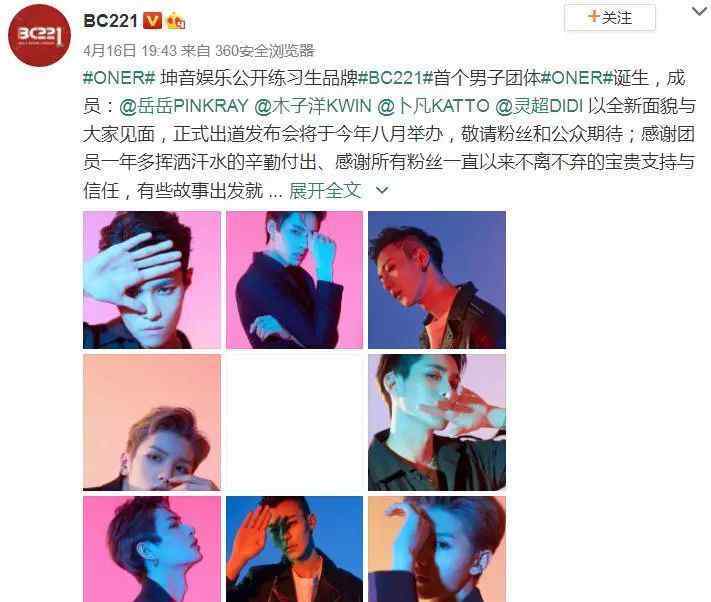This screenshot has height=602, width=711.
Task: Open the post options chevron at top right
Action: coord(700,11)
